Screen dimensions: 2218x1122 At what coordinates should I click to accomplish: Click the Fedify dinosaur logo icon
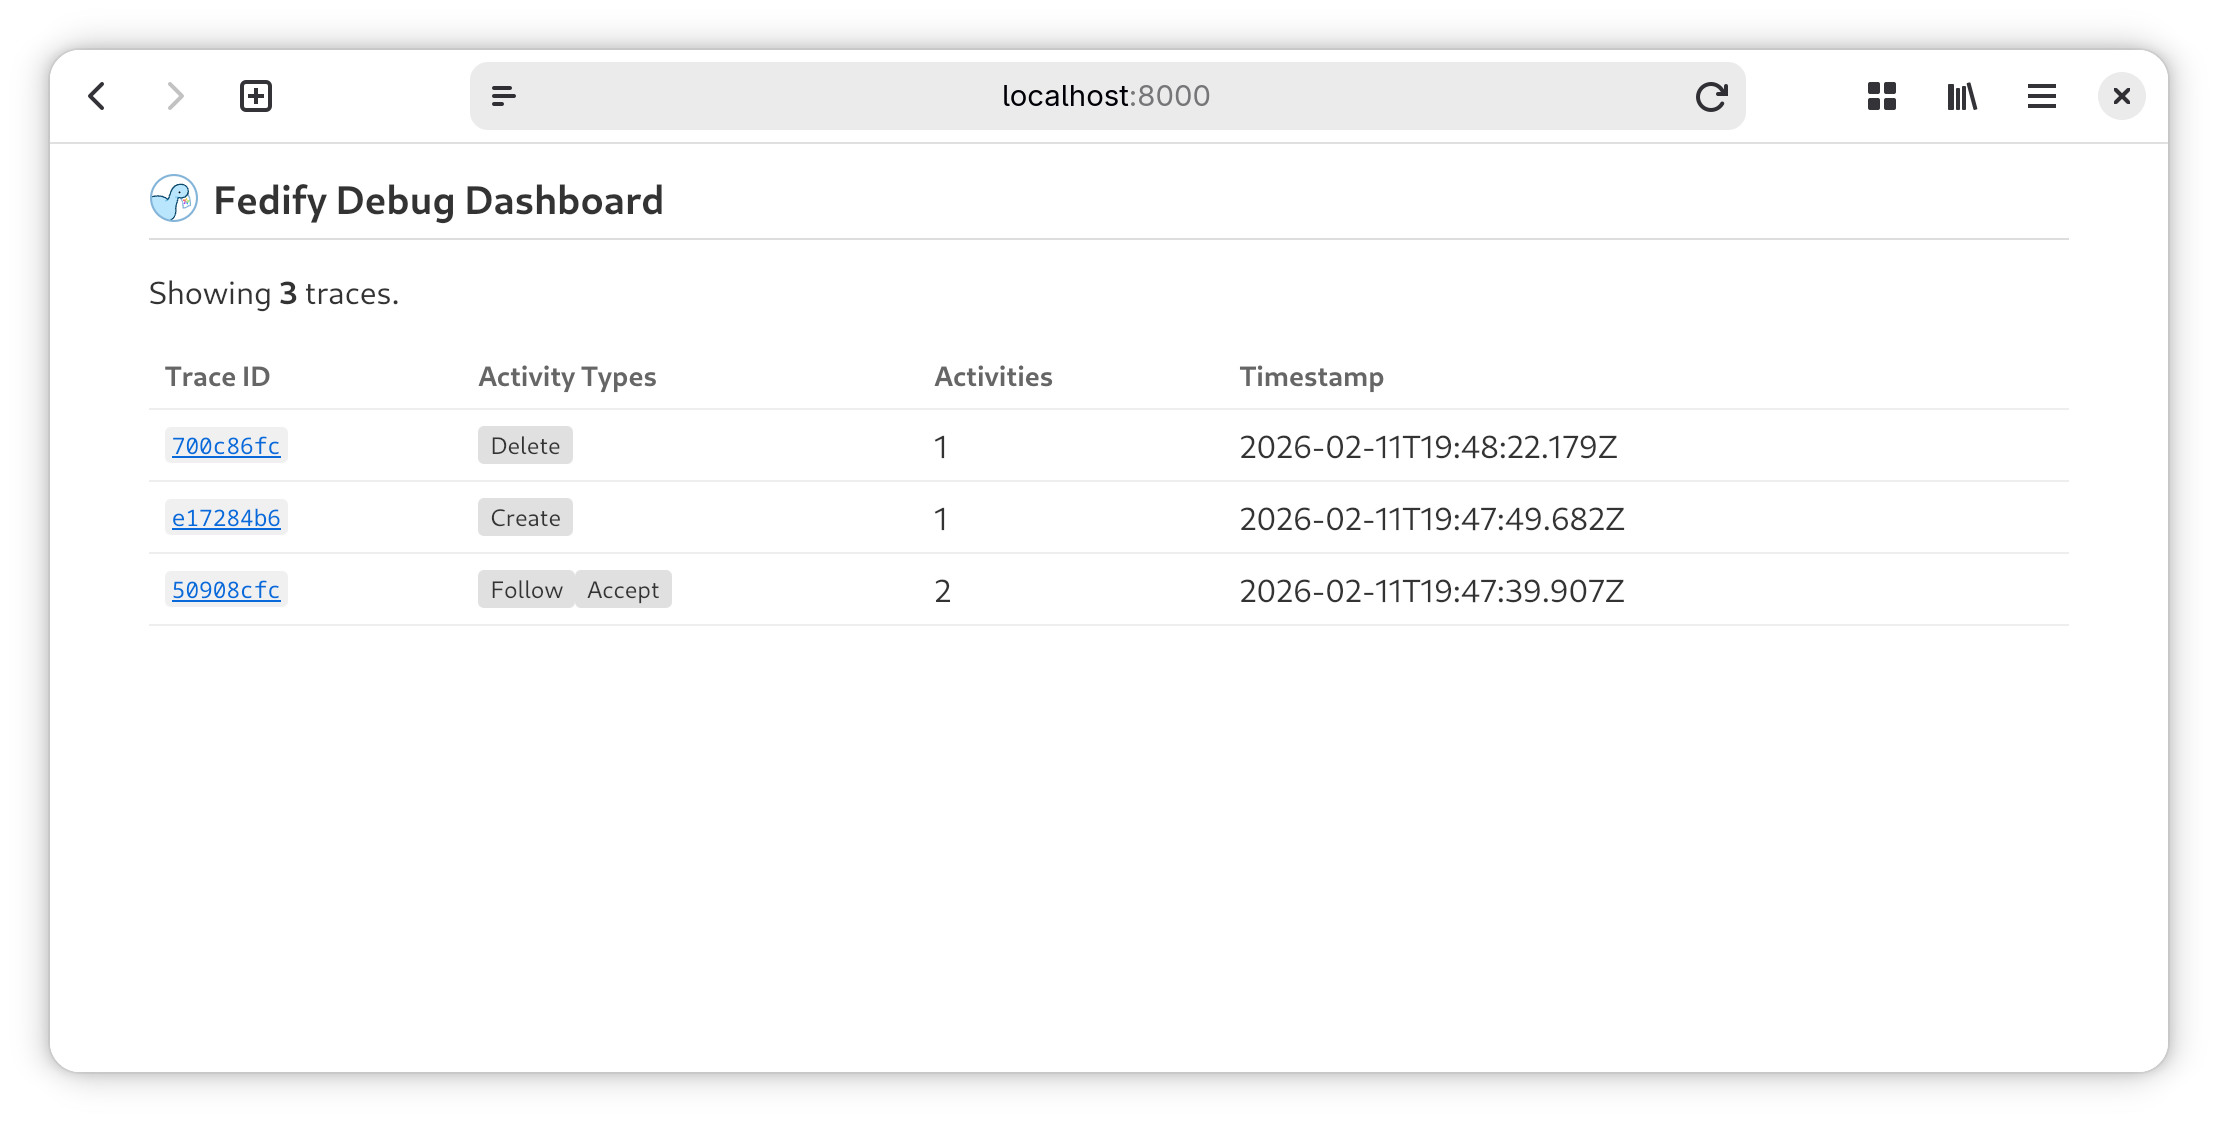(172, 200)
